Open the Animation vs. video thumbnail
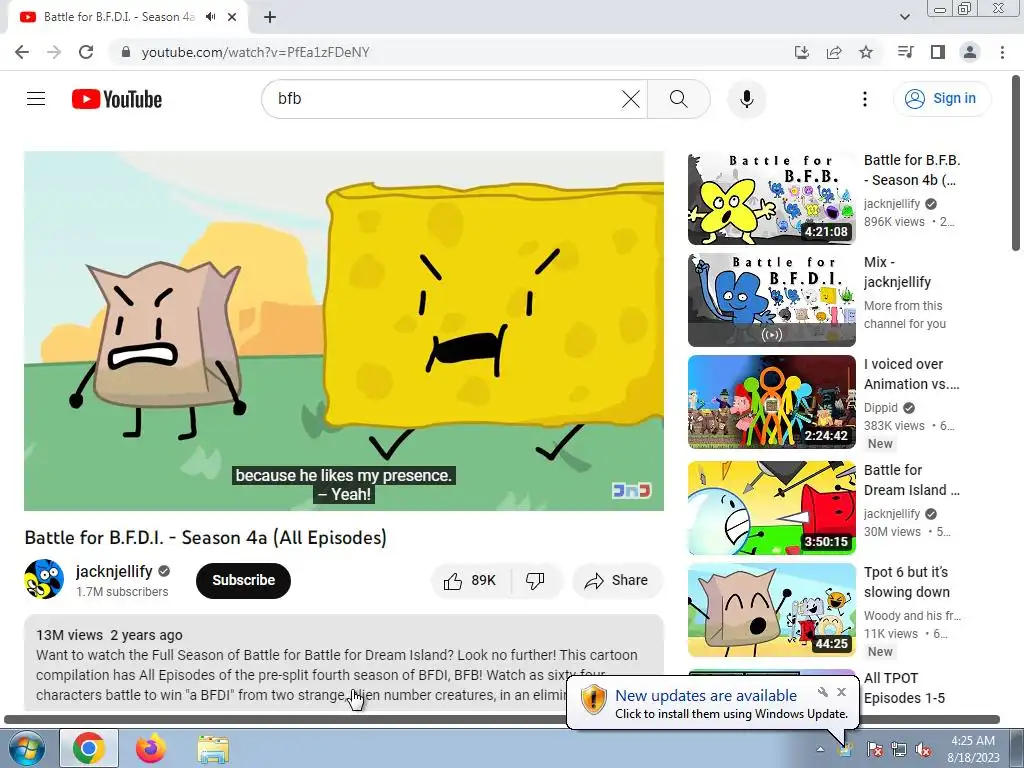Screen dimensions: 1024x768 771,402
